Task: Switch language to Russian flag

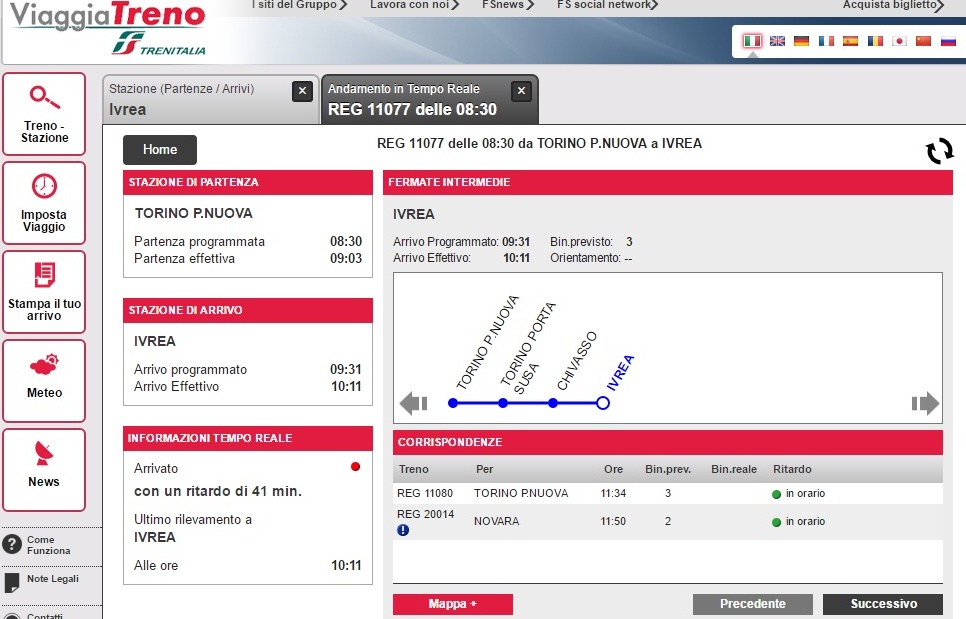Action: coord(948,41)
